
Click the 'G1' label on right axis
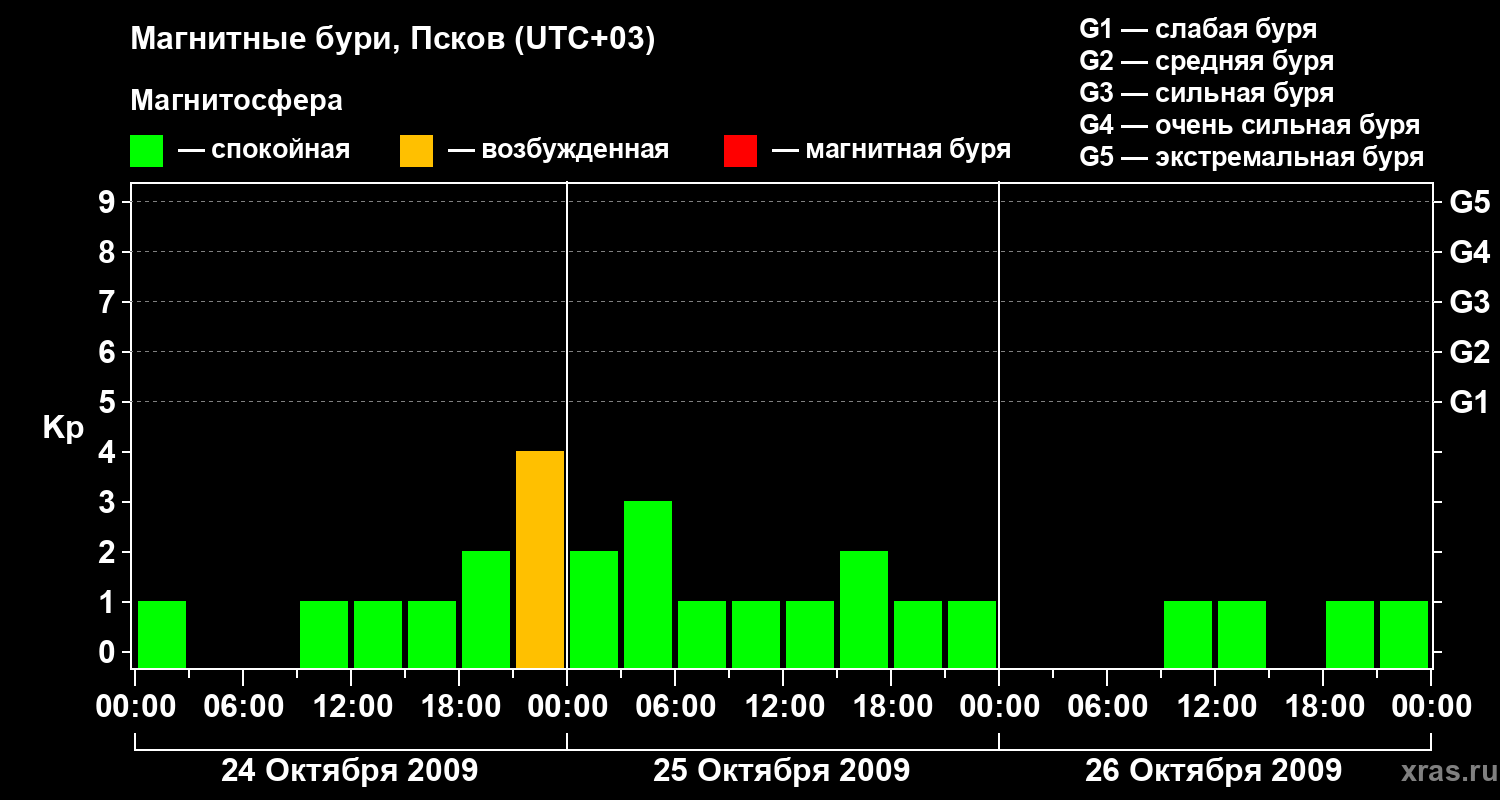click(x=1469, y=402)
